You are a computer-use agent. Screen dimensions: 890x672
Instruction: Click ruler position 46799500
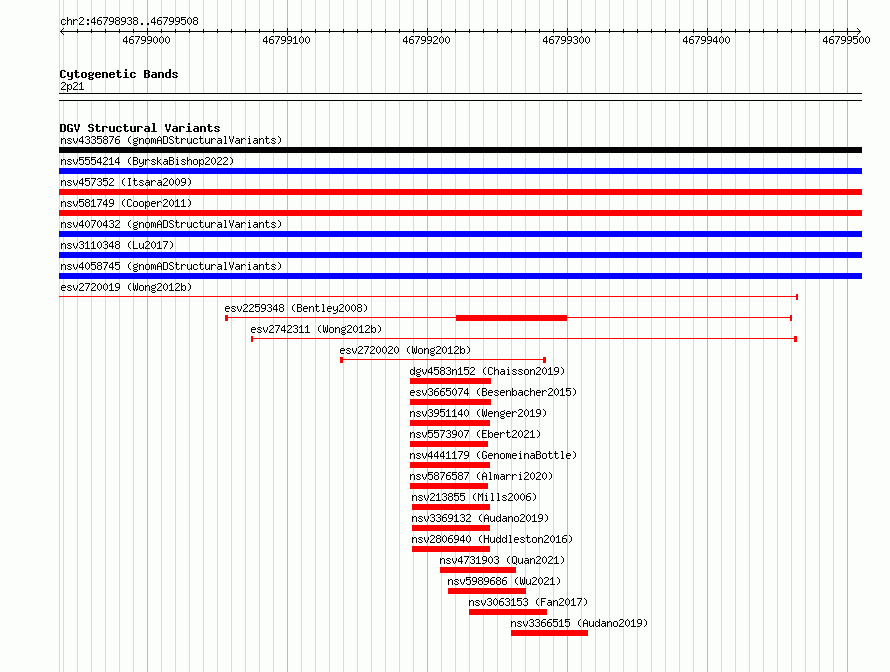tap(846, 40)
